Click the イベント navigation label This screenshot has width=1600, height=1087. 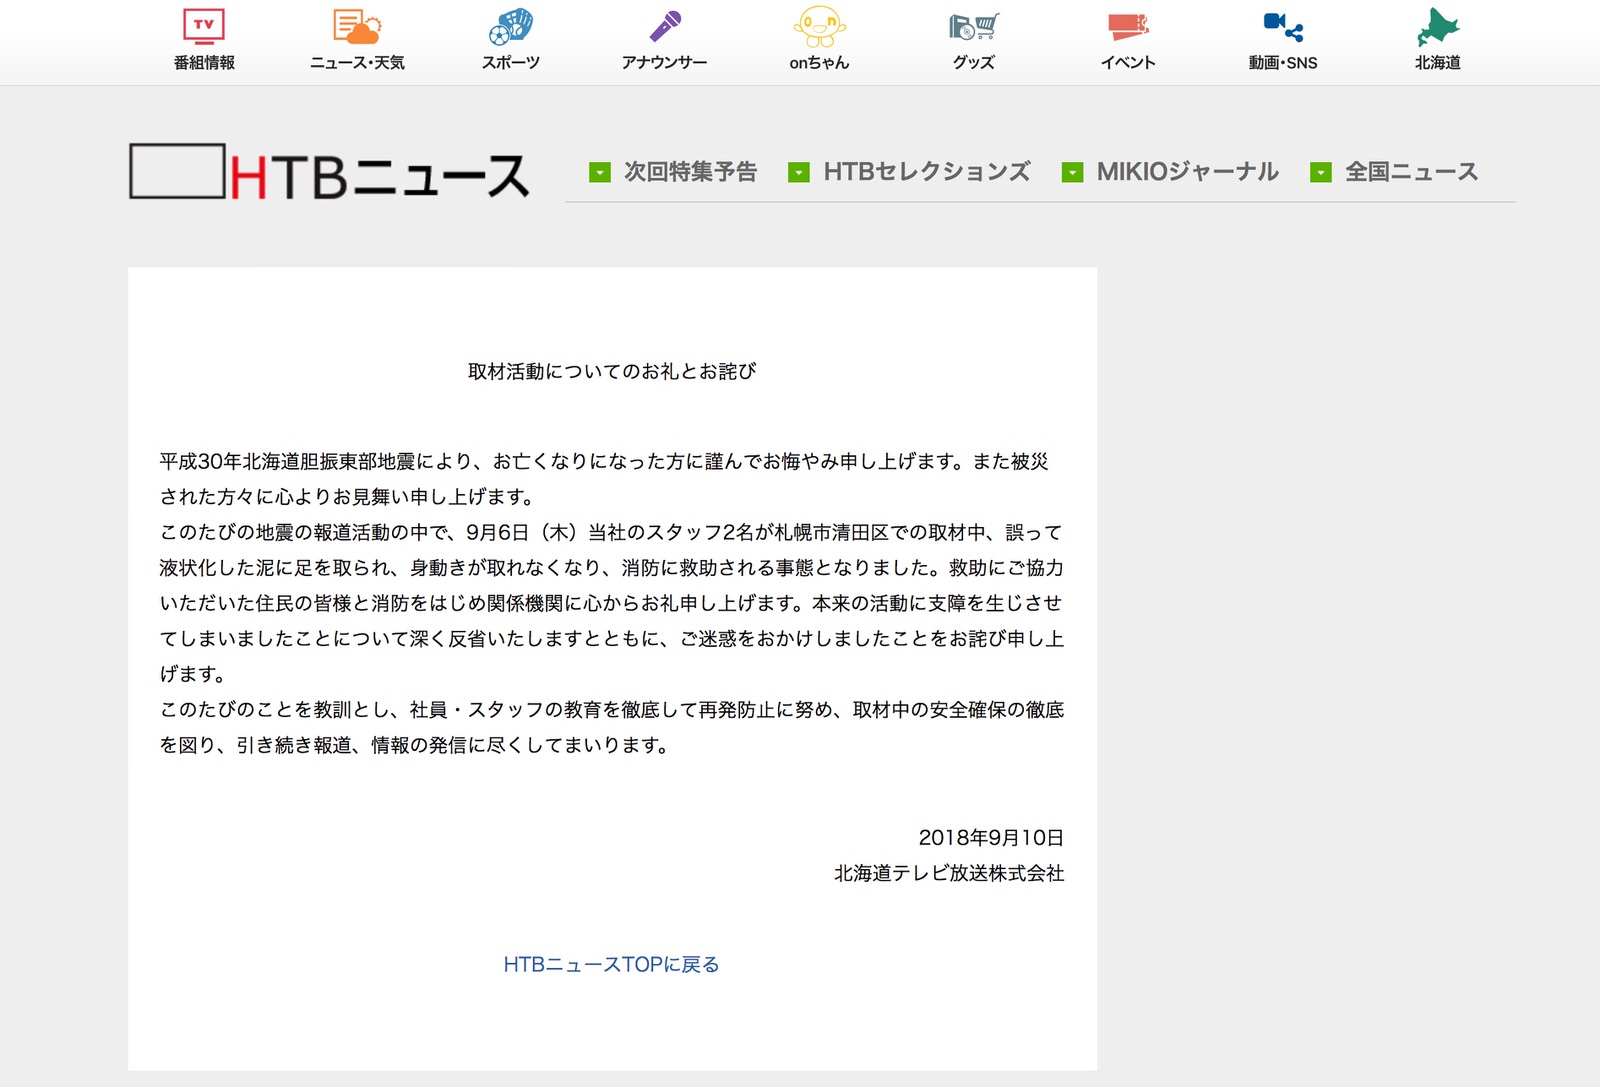point(1128,62)
